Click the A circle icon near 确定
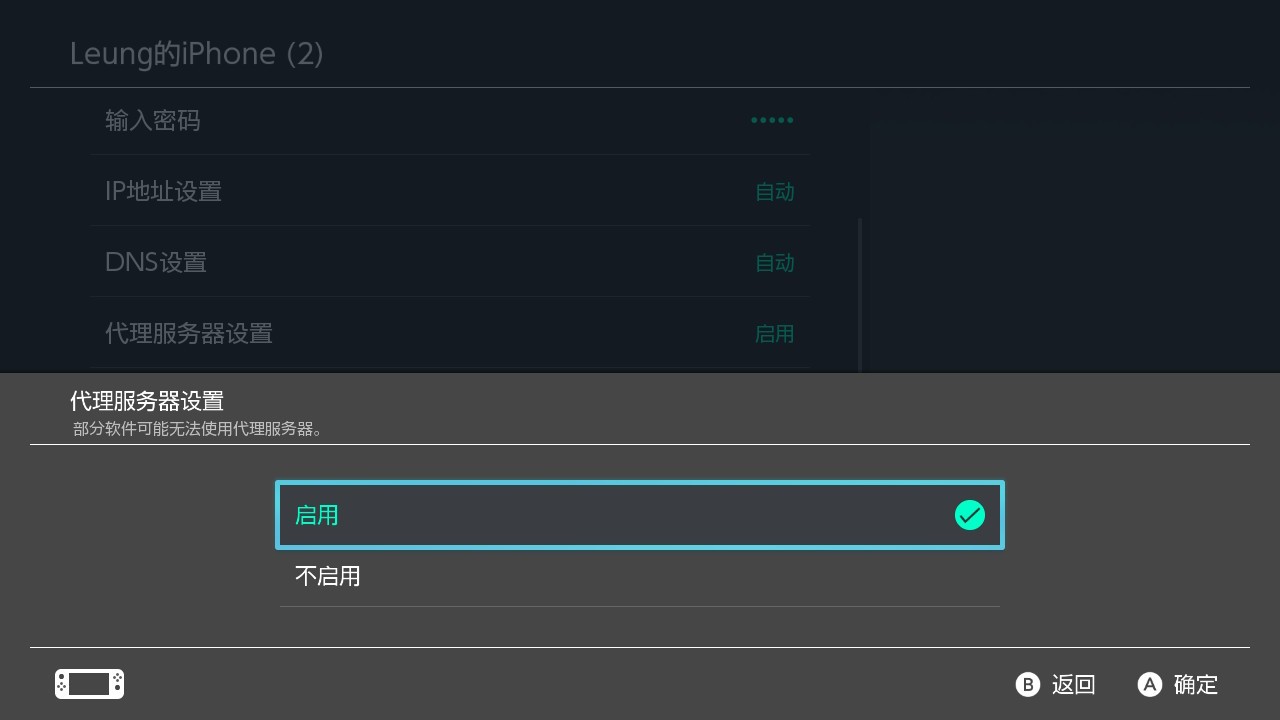 coord(1149,685)
